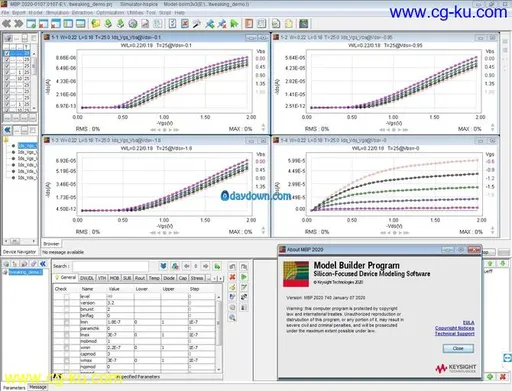Click Close button in About MBP 2020 dialog
This screenshot has height=391, width=512.
click(458, 348)
